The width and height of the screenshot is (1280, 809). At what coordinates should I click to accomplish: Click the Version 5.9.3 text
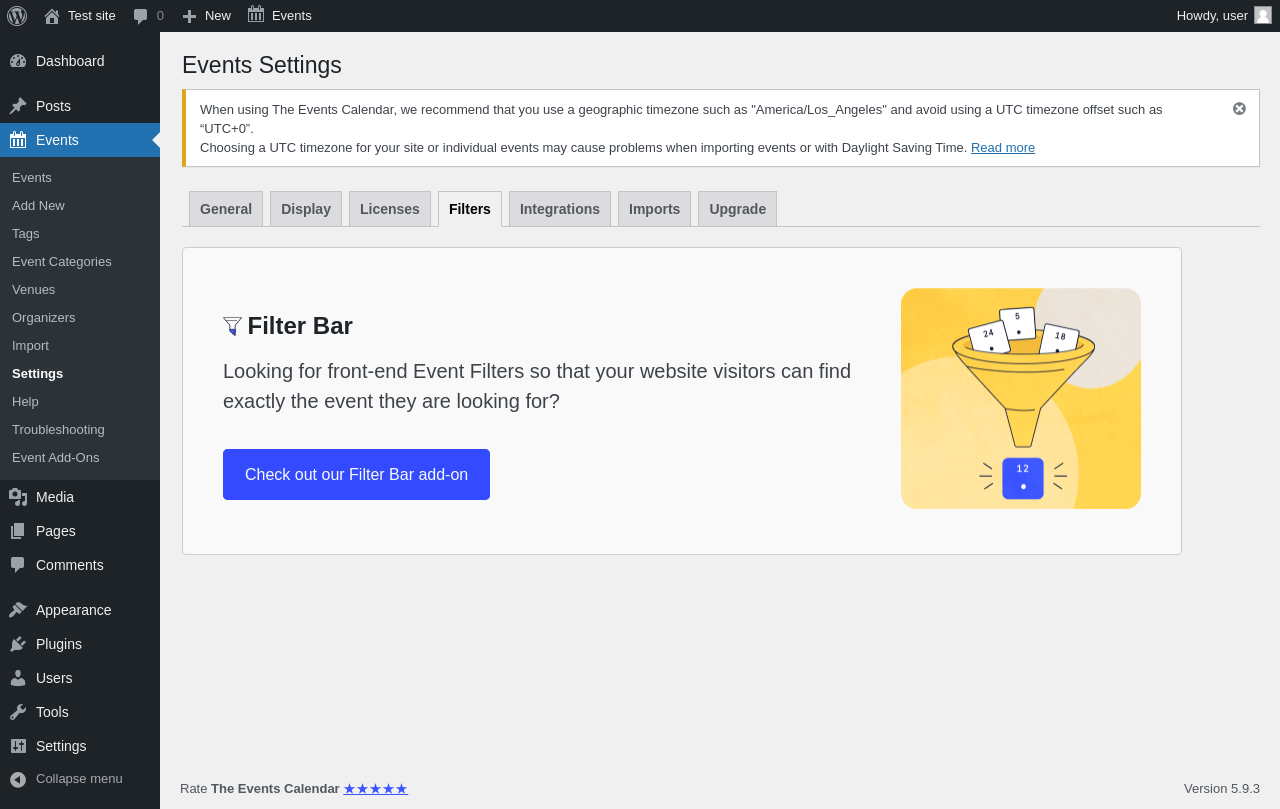click(x=1222, y=788)
